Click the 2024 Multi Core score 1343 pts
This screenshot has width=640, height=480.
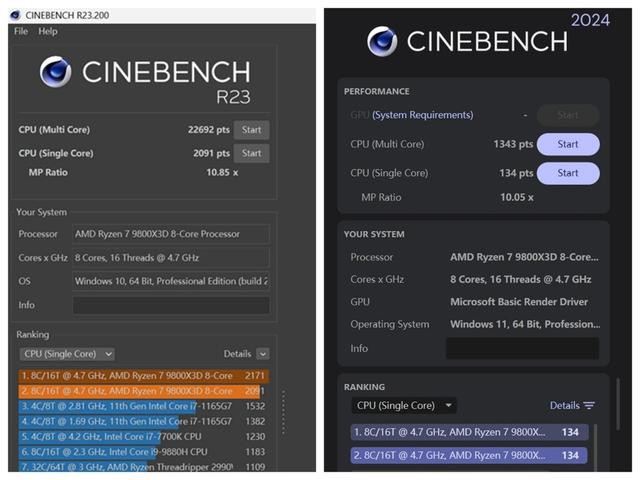(513, 144)
